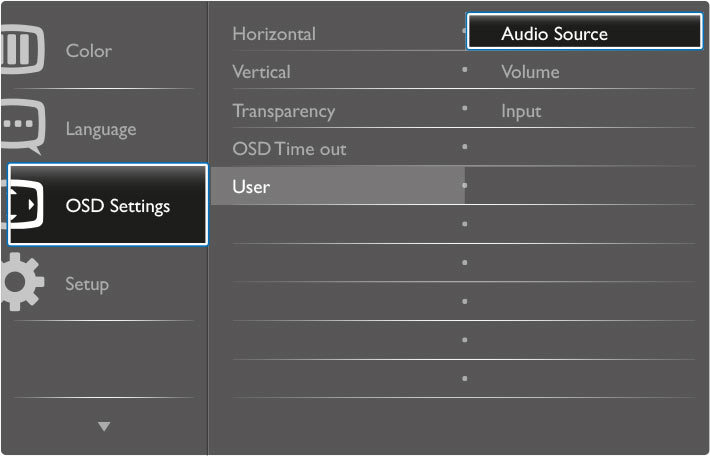Click the Language speech bubble icon
Screen dimensions: 710x456
tap(24, 127)
